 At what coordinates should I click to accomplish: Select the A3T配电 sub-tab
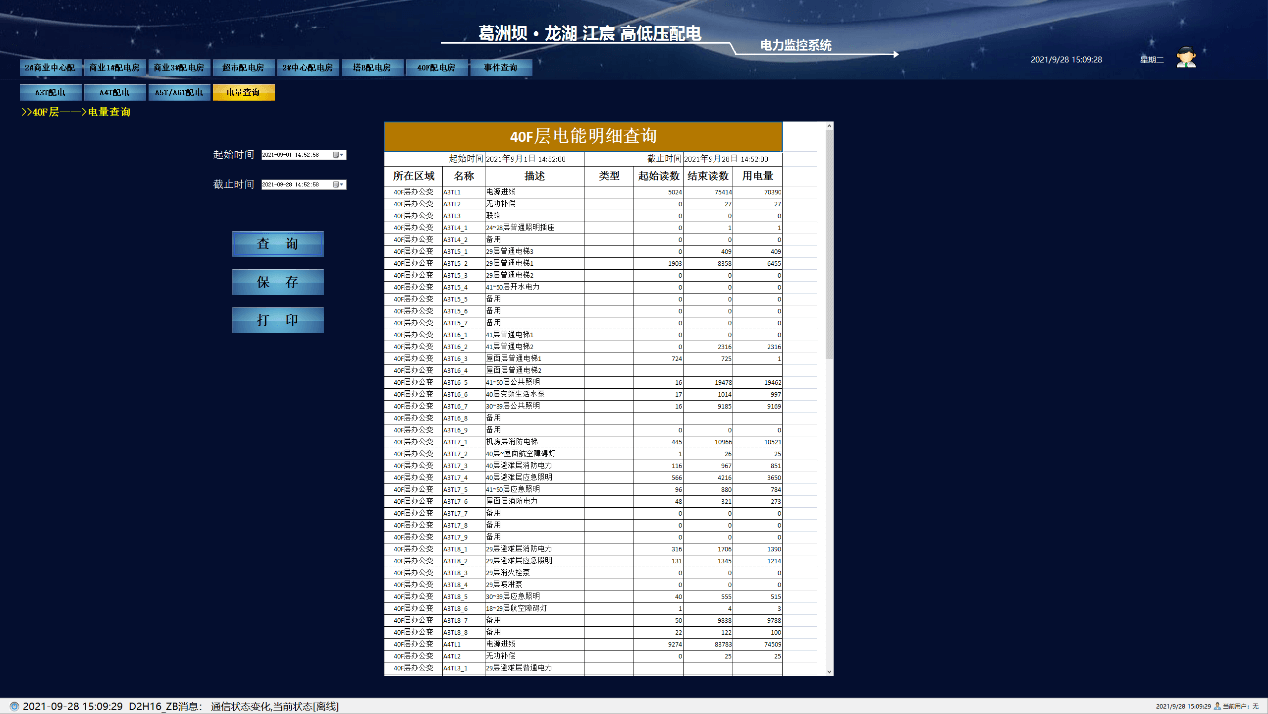(x=50, y=93)
